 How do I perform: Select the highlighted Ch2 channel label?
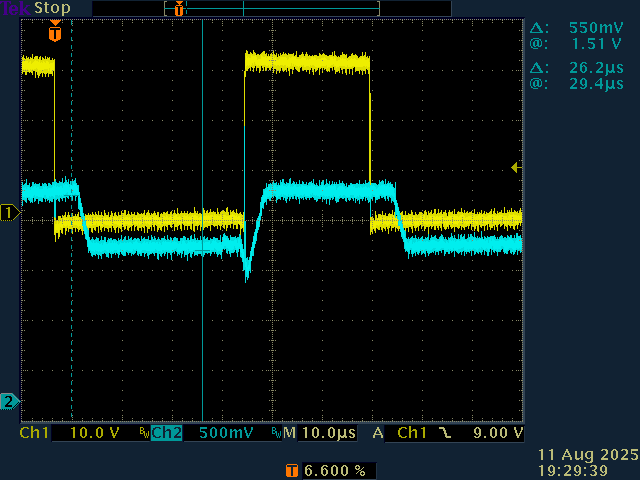166,433
